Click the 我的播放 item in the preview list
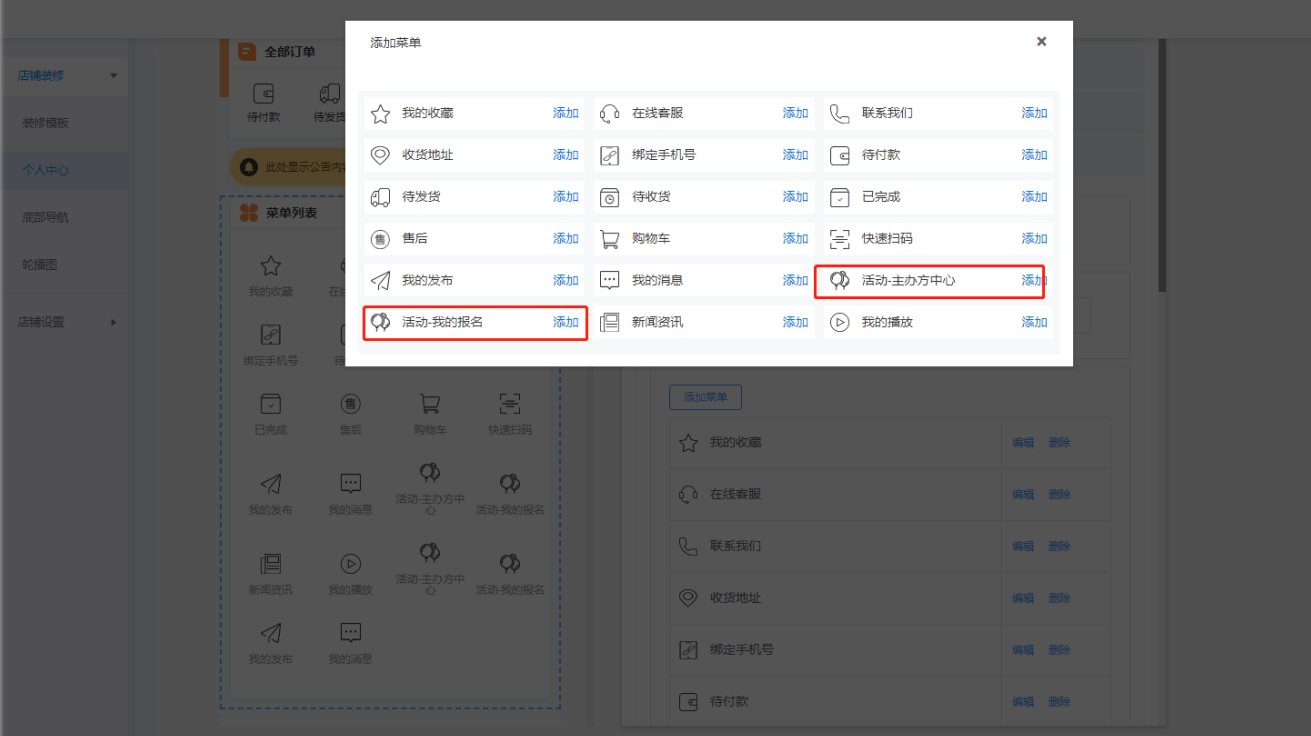Screen dimensions: 1311x736 pos(350,575)
